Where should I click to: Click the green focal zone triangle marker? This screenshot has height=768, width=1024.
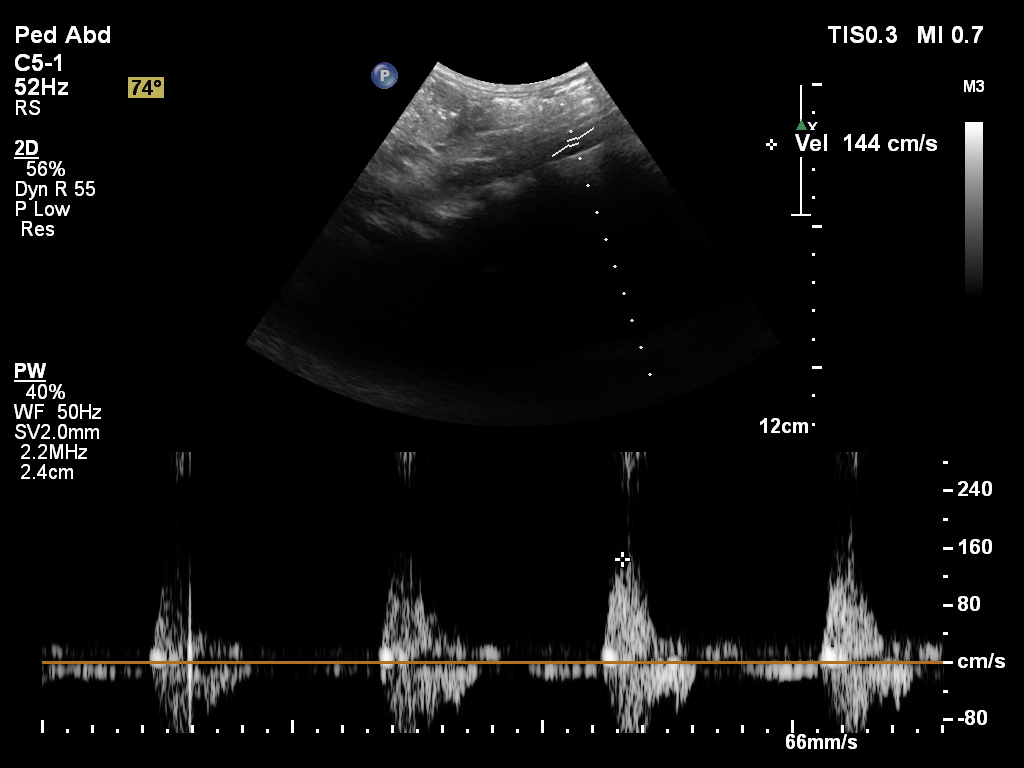click(x=800, y=125)
